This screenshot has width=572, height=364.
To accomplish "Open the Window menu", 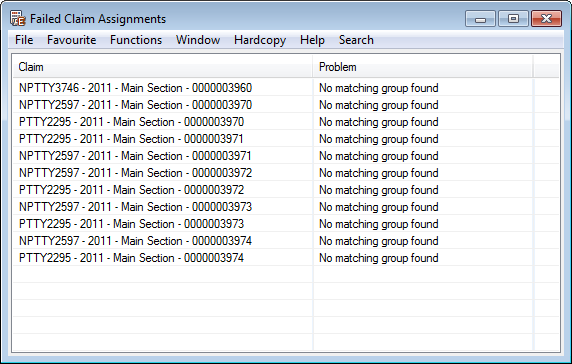I will click(198, 40).
